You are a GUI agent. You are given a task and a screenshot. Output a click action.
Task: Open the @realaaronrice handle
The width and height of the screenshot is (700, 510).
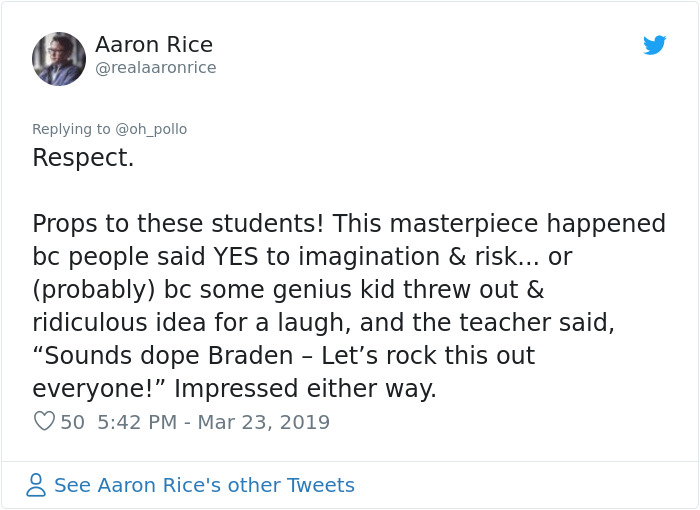(155, 68)
